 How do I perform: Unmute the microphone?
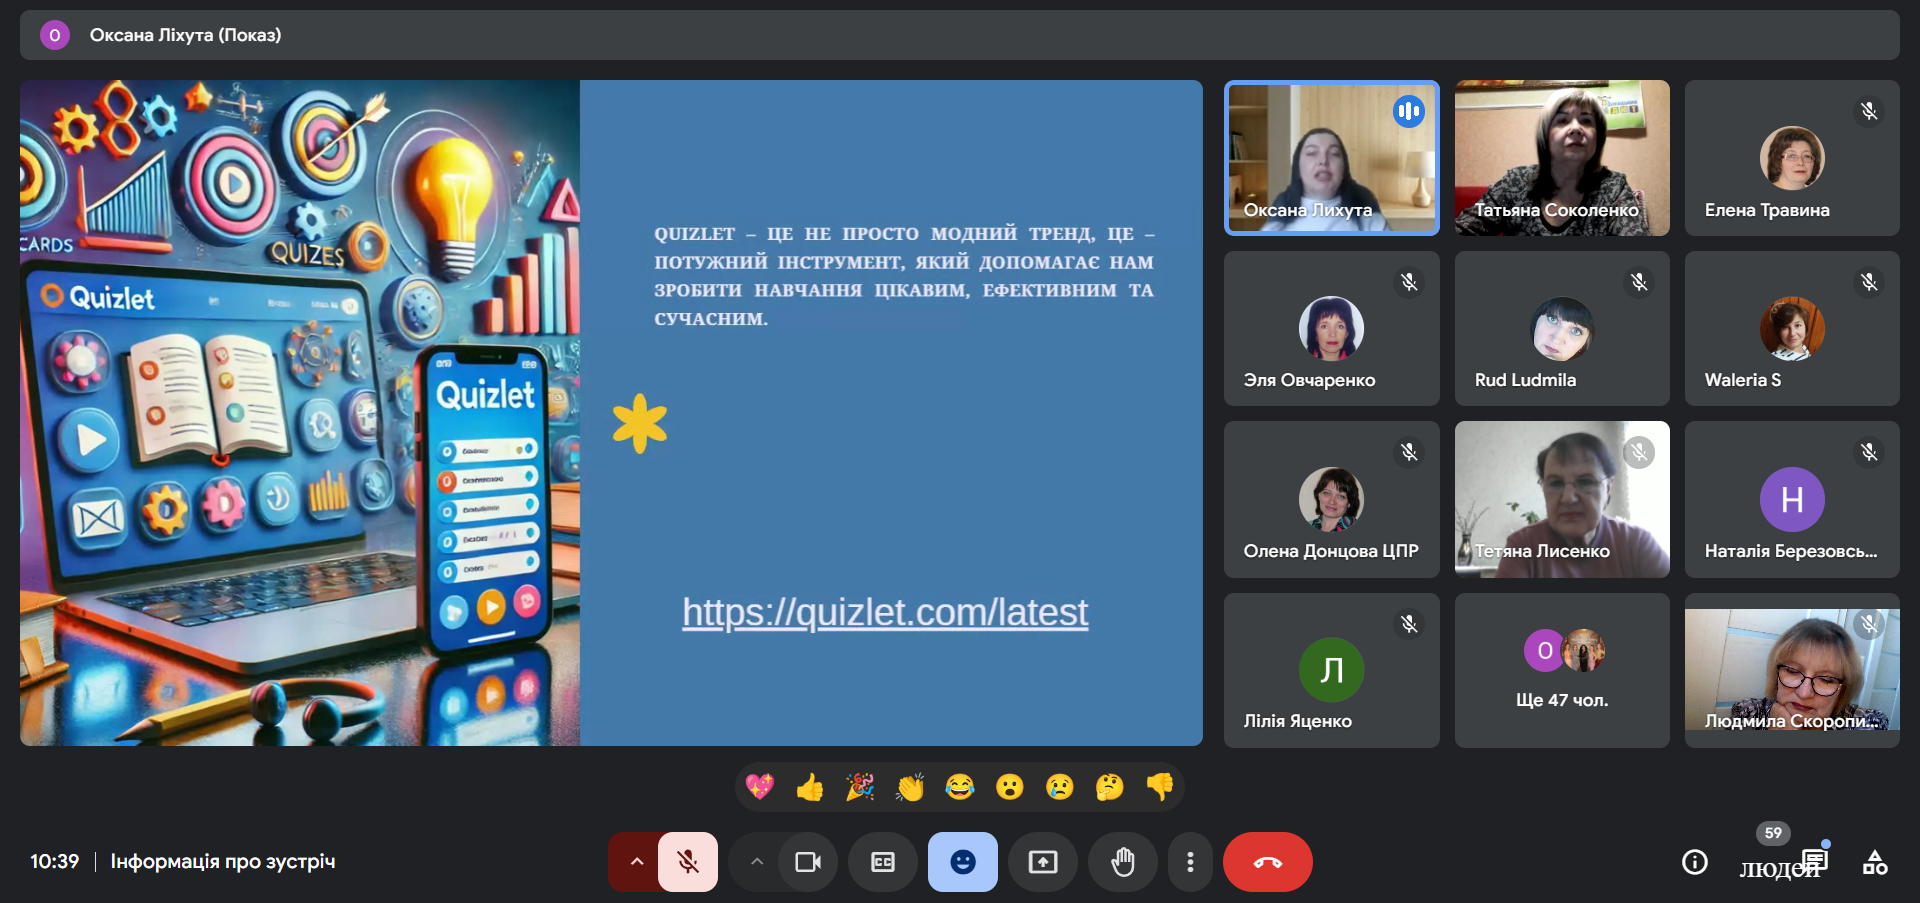[688, 862]
